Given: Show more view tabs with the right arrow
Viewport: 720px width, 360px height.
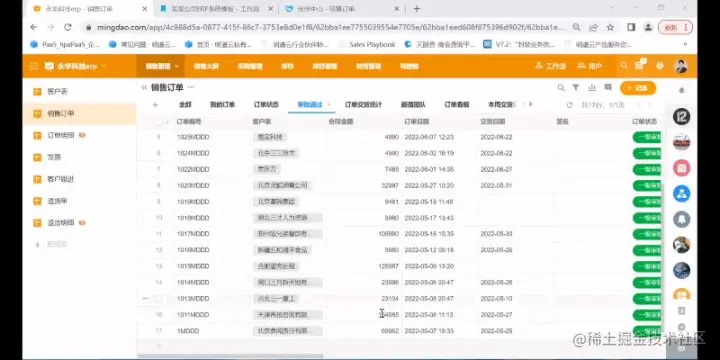Looking at the screenshot, I should tap(531, 104).
